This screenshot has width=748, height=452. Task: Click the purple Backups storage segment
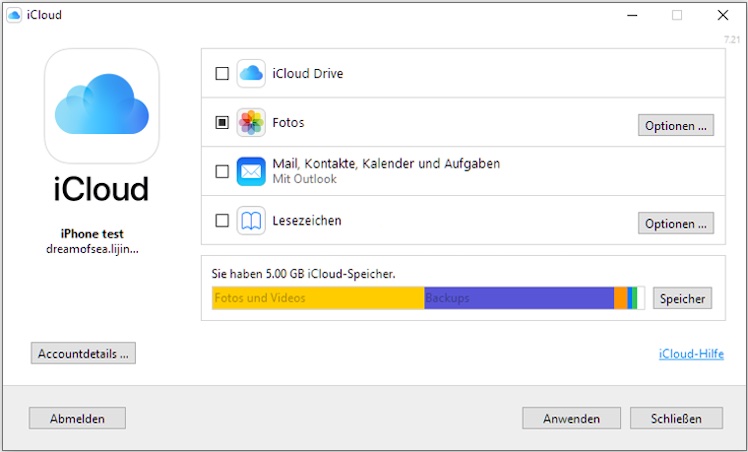(x=518, y=298)
